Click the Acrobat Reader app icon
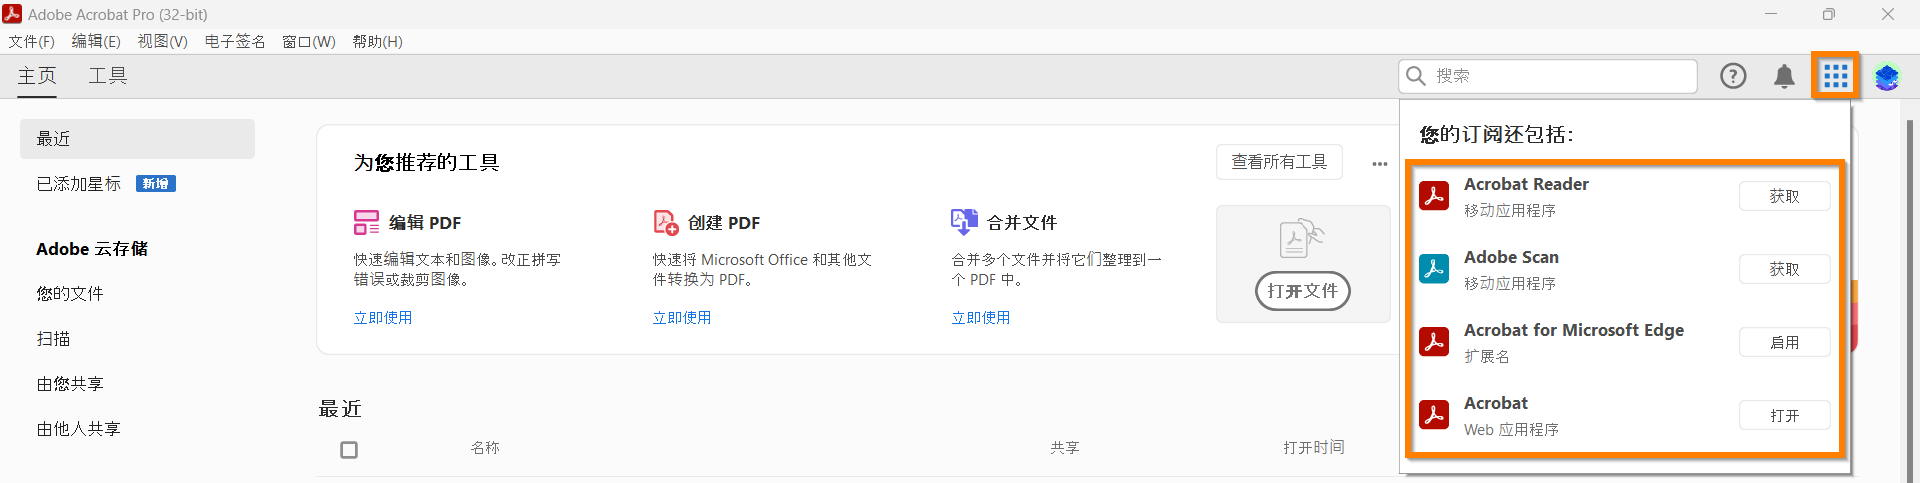 tap(1434, 196)
